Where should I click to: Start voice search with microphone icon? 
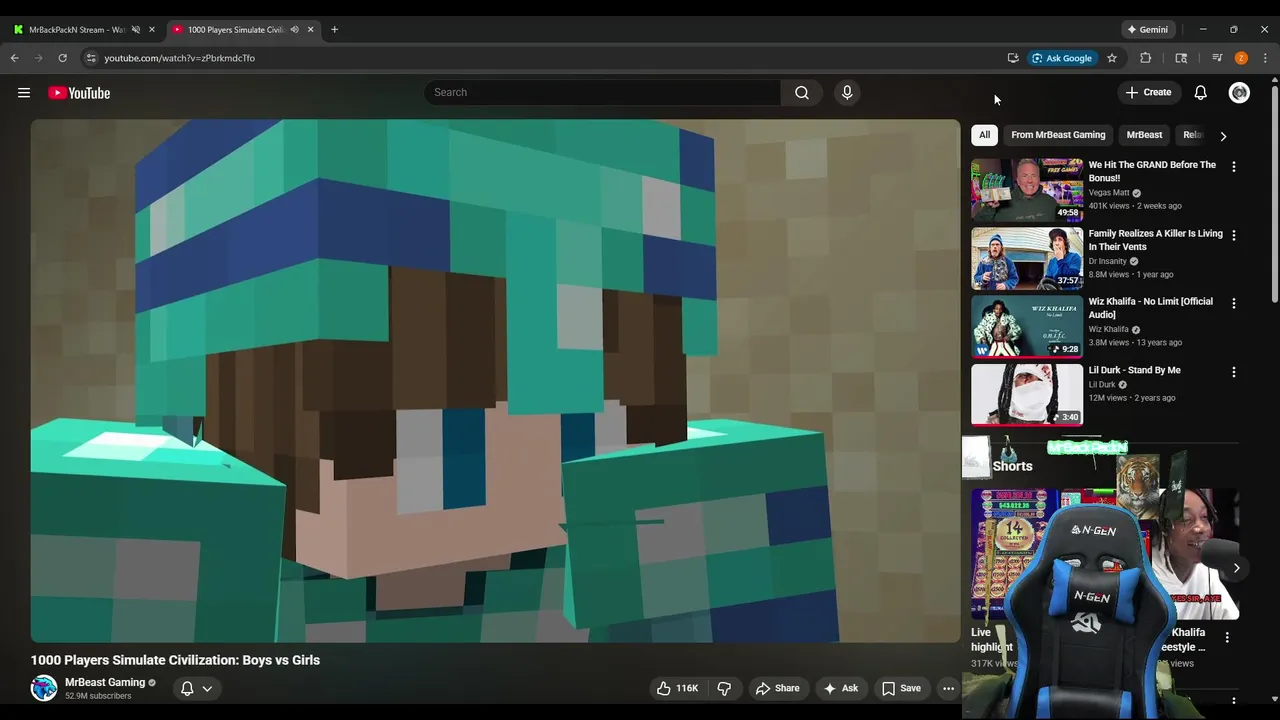847,93
